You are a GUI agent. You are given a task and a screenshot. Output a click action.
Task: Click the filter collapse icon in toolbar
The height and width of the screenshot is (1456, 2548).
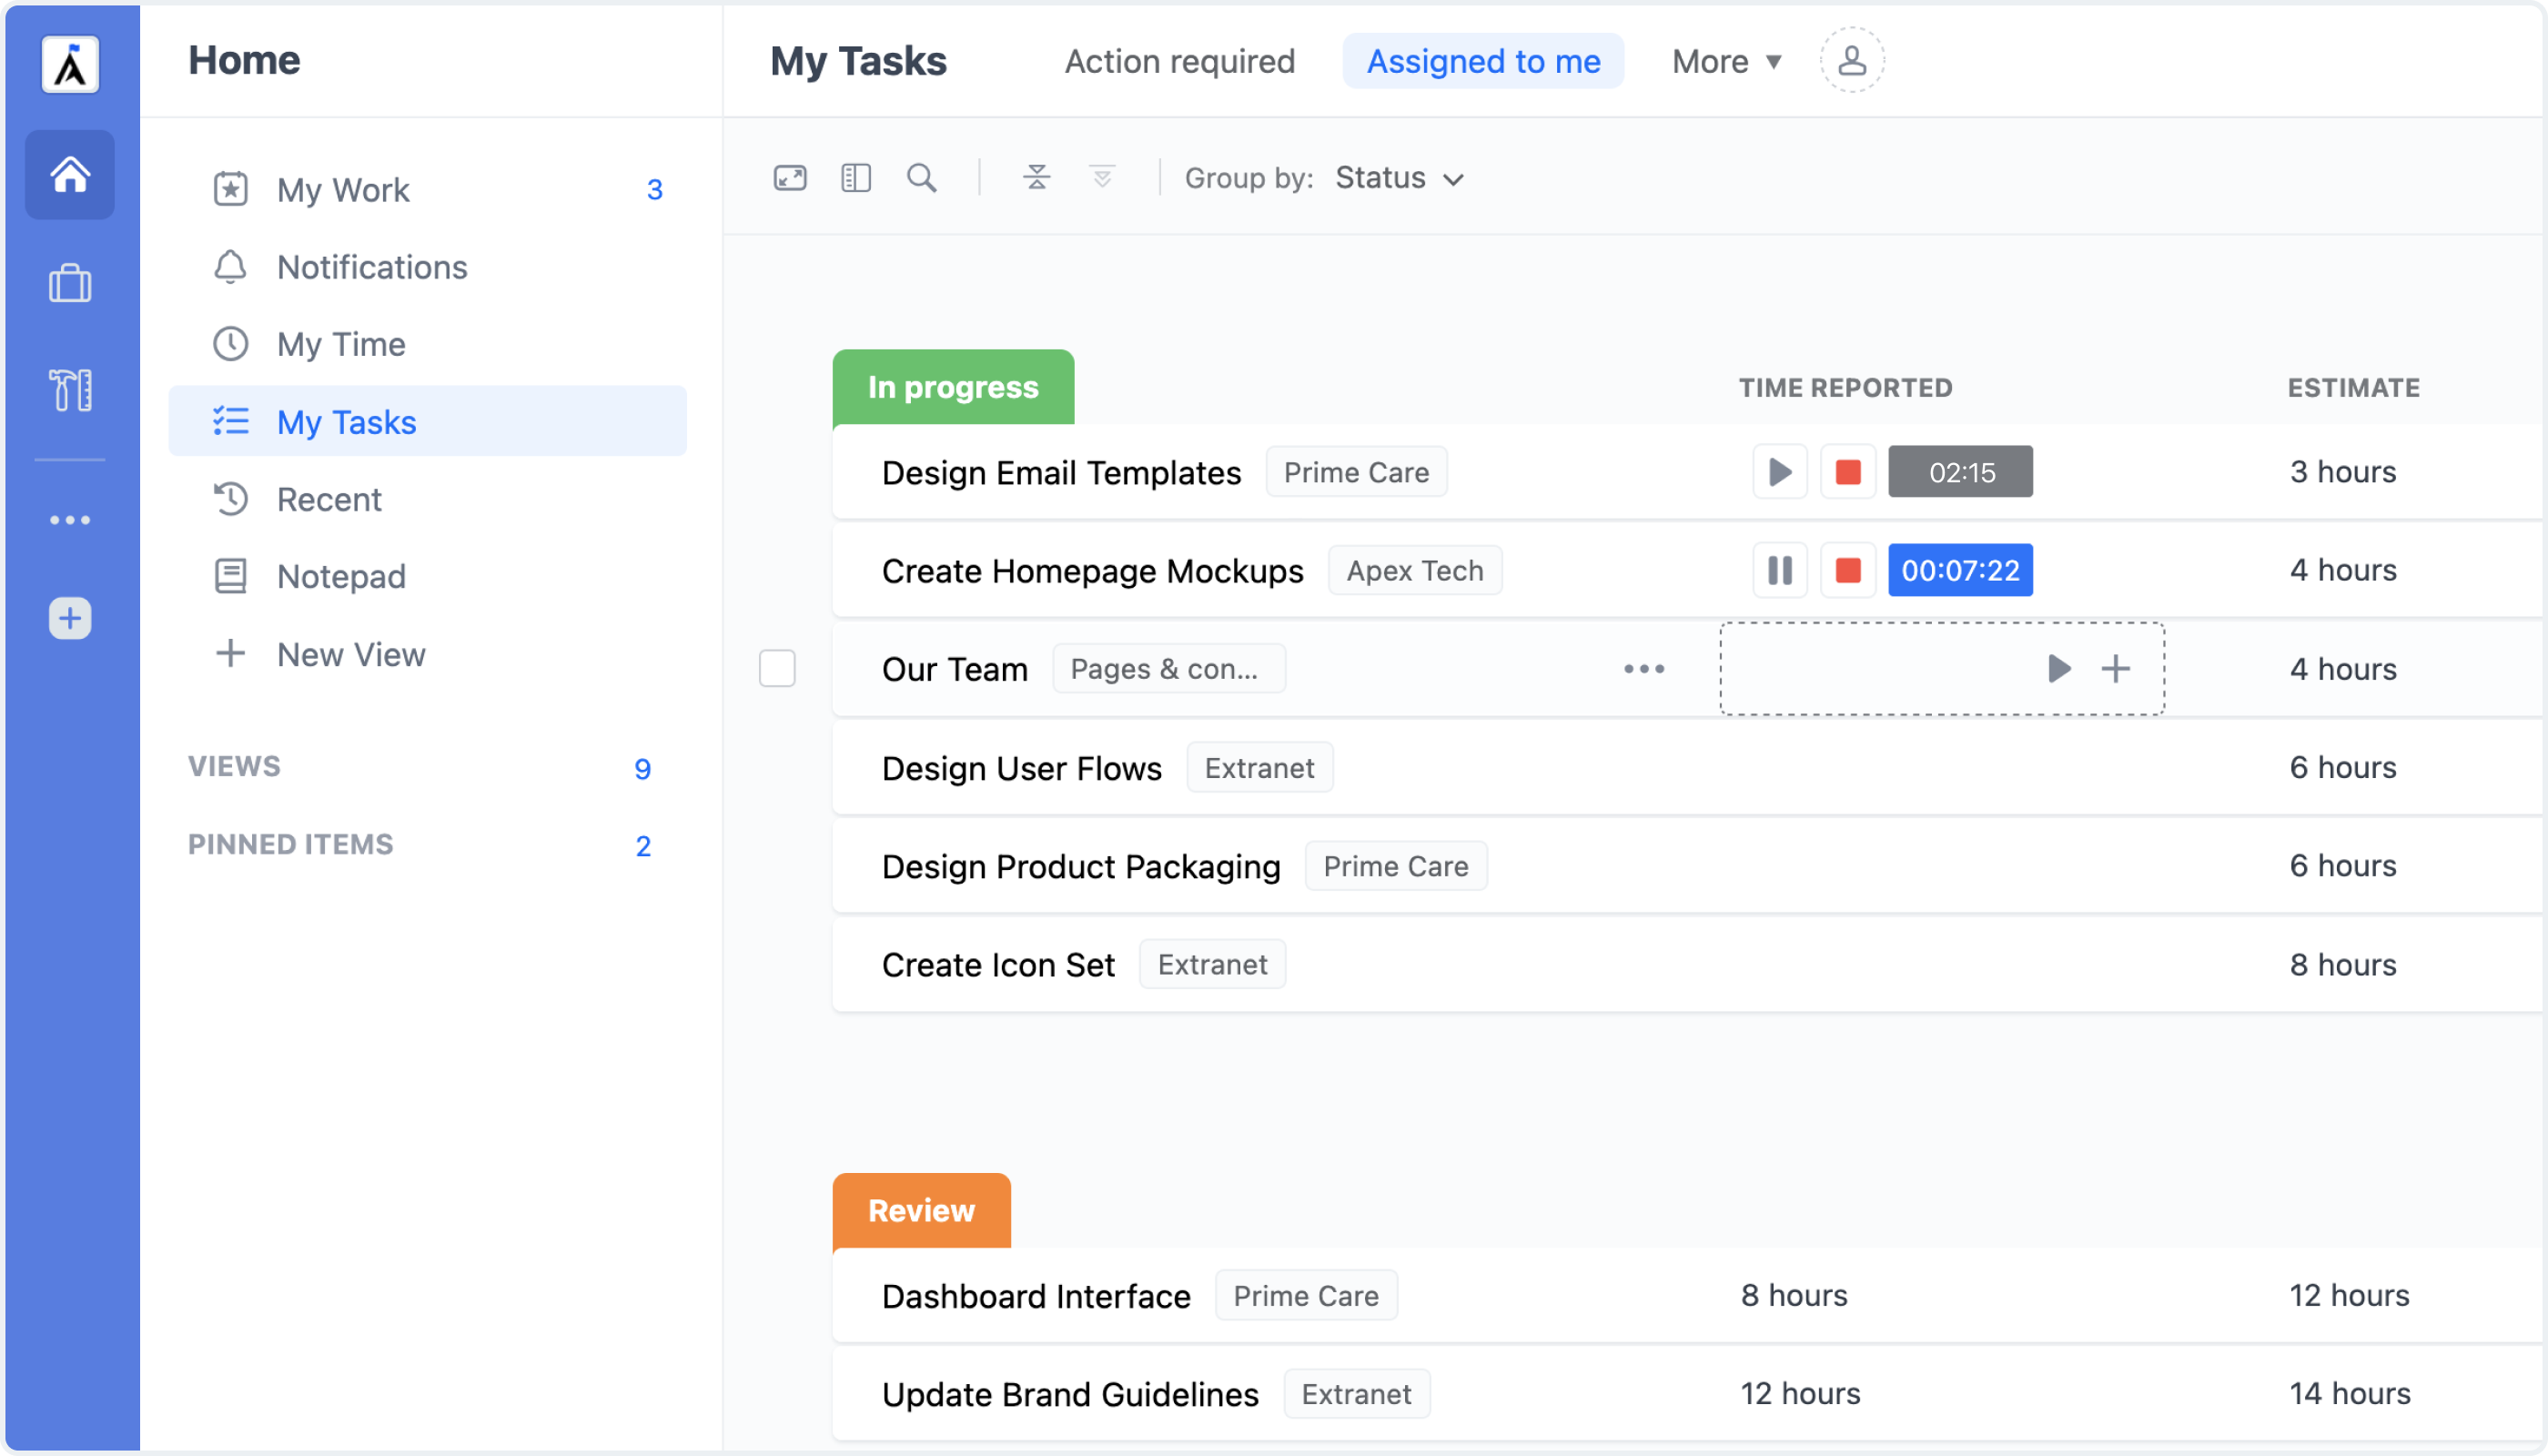[1035, 175]
